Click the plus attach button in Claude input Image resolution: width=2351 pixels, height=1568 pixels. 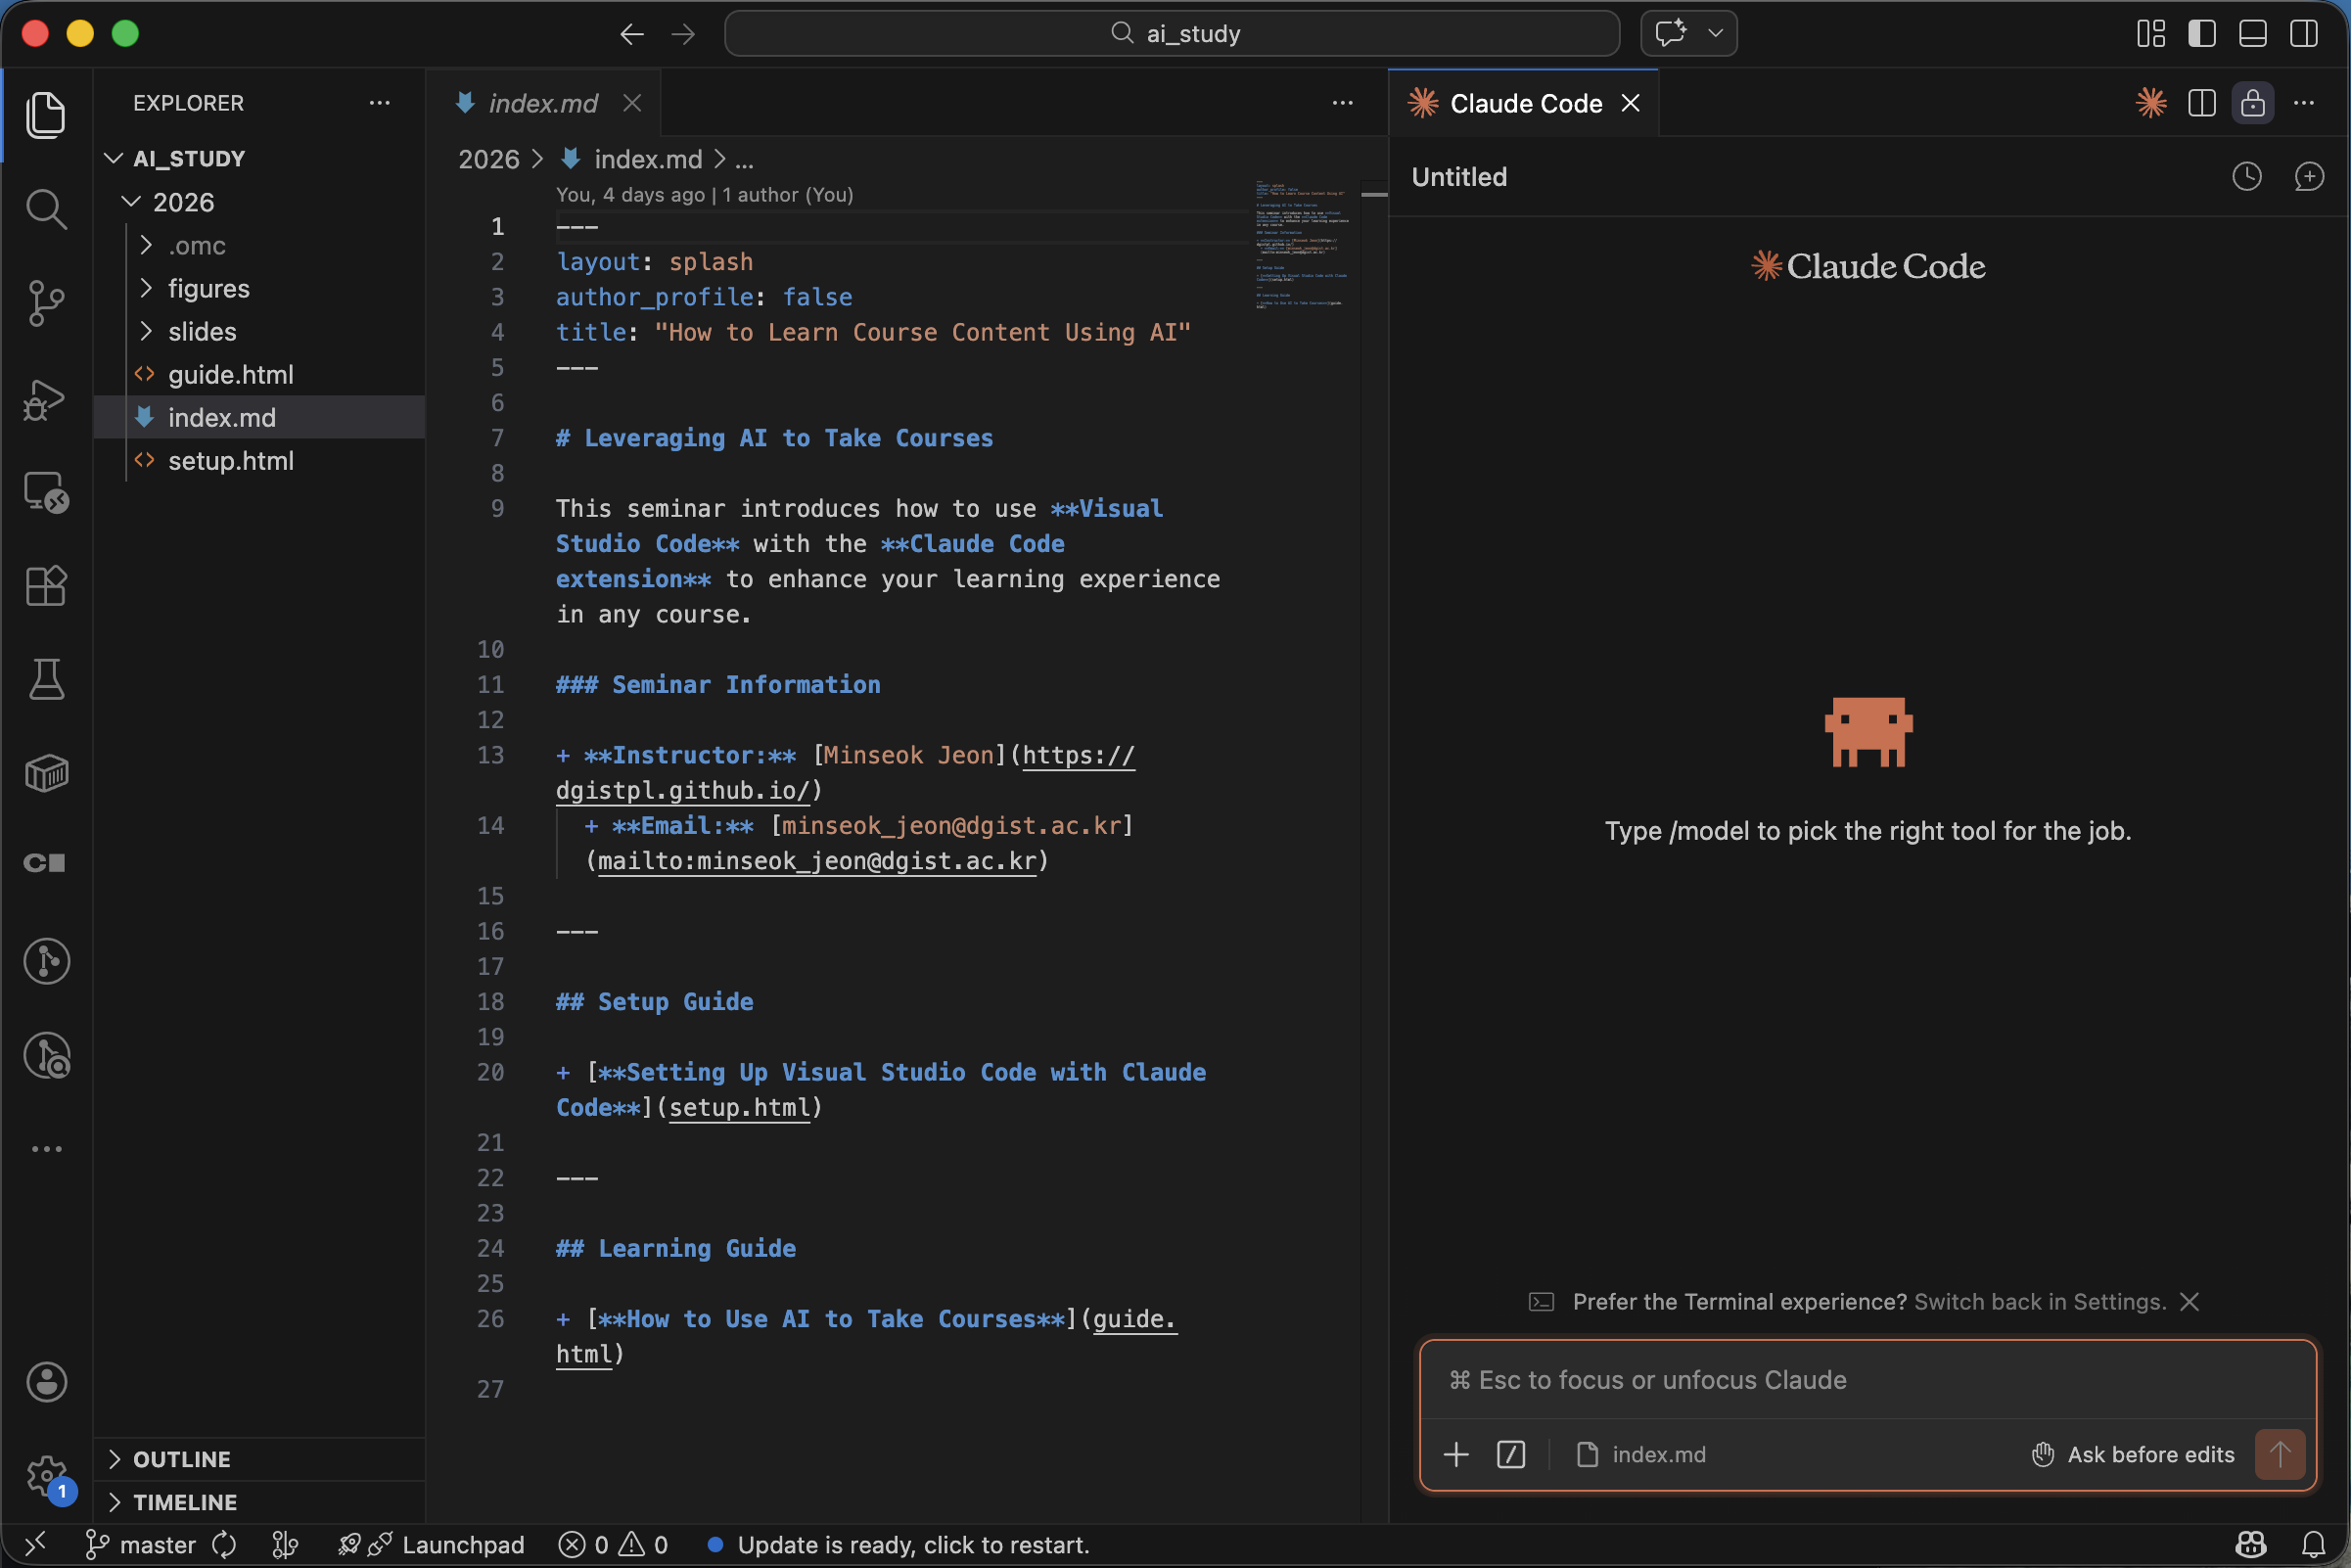1456,1454
